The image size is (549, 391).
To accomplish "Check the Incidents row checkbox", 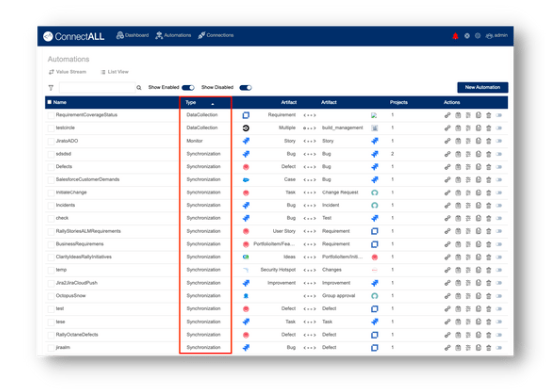I will (51, 205).
